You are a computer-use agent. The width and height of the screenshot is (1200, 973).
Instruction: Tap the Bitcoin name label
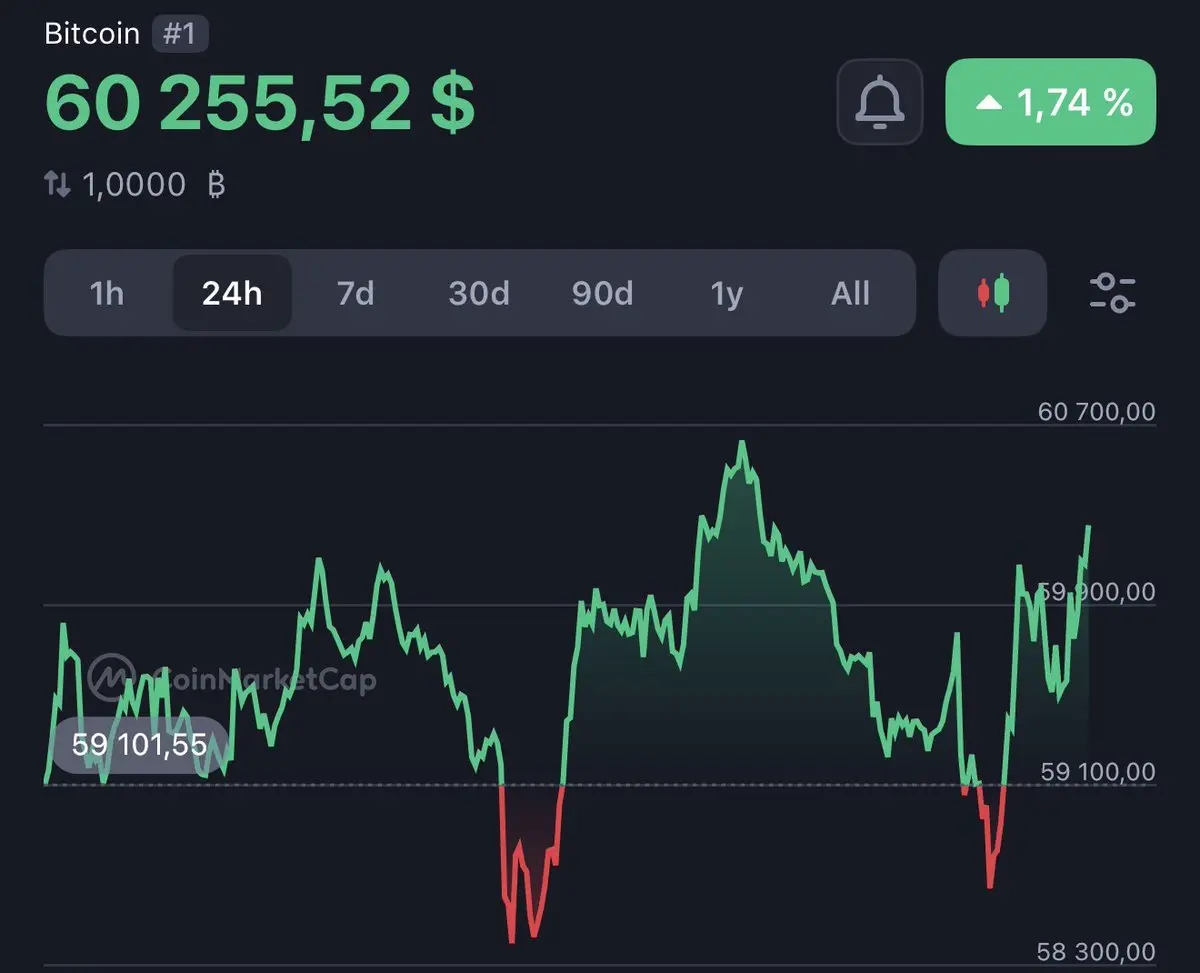point(92,33)
